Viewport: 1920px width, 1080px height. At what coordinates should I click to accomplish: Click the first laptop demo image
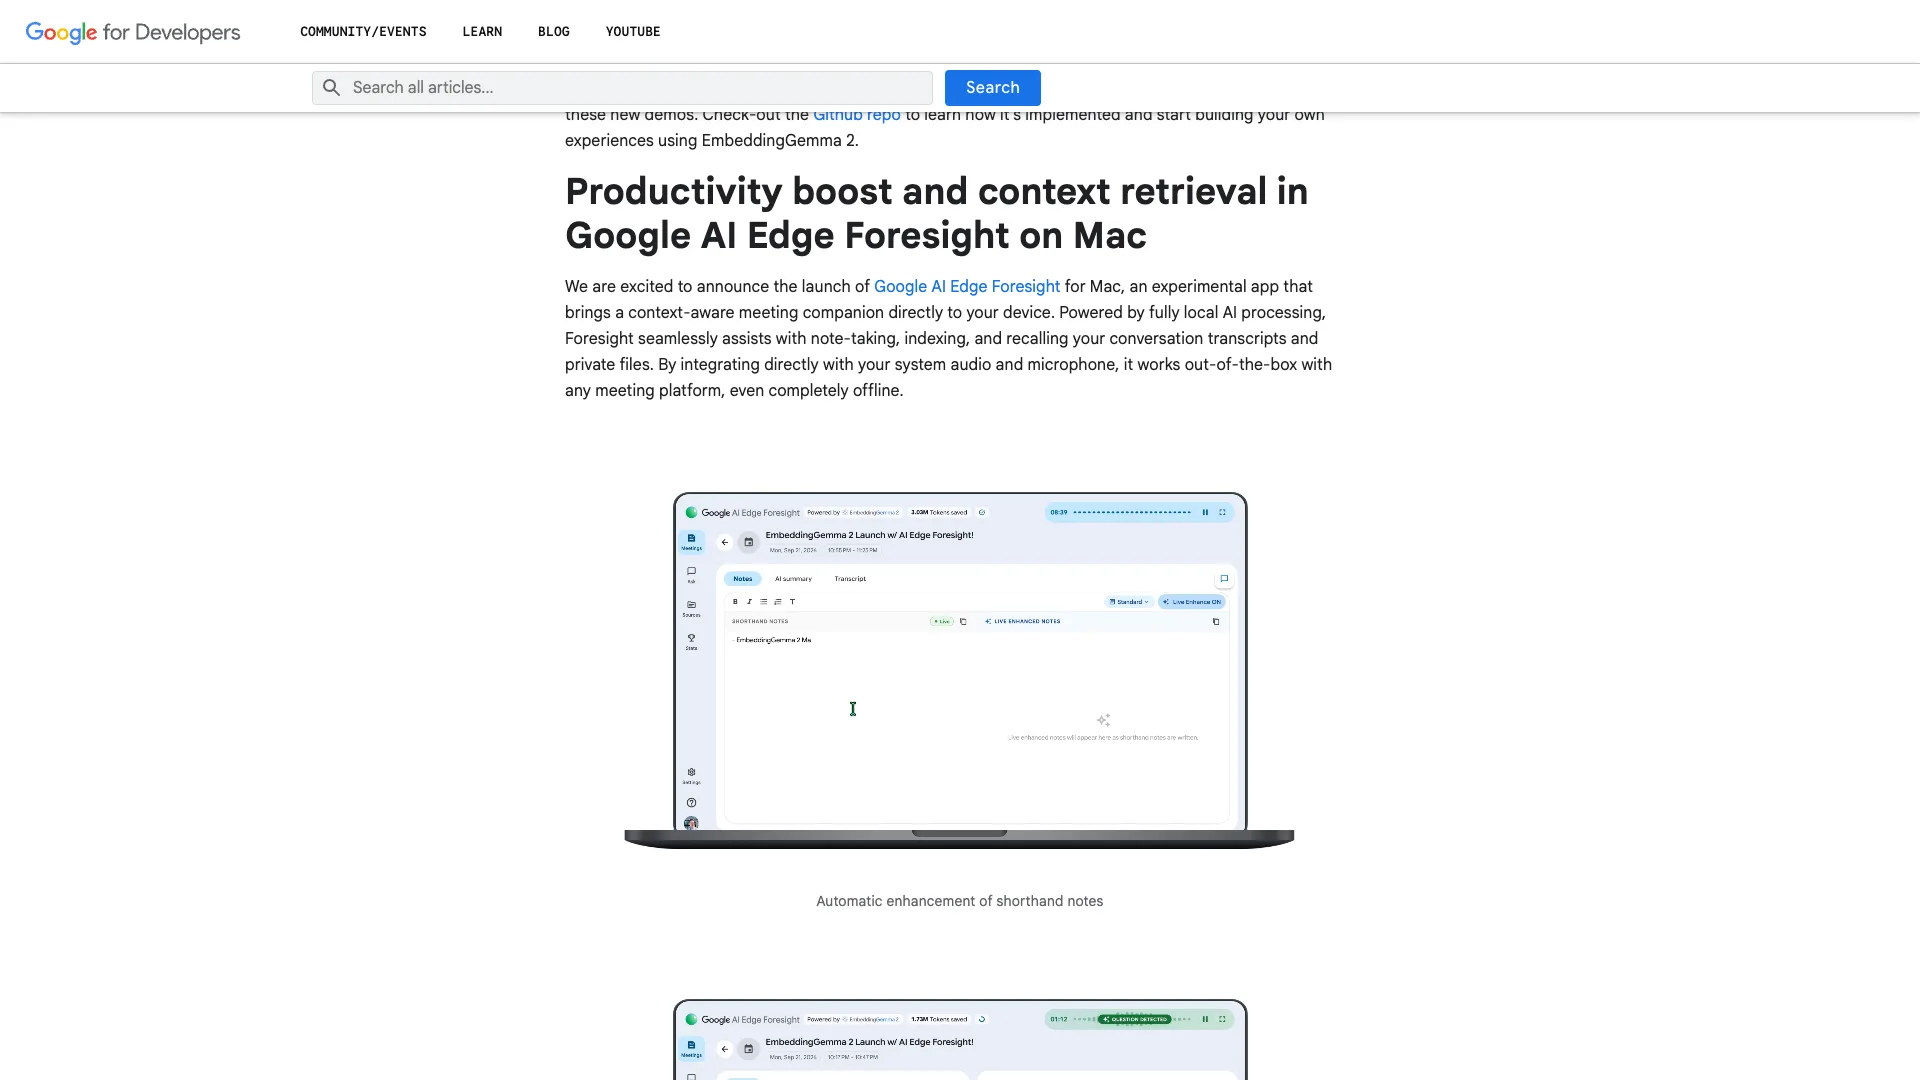[960, 670]
